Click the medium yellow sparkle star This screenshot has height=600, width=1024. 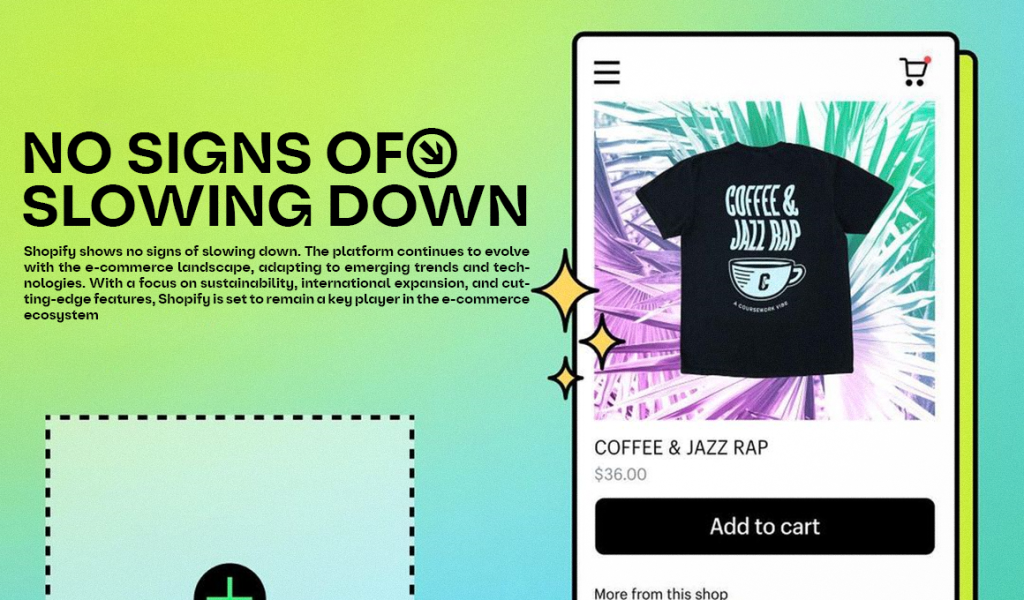click(x=601, y=341)
